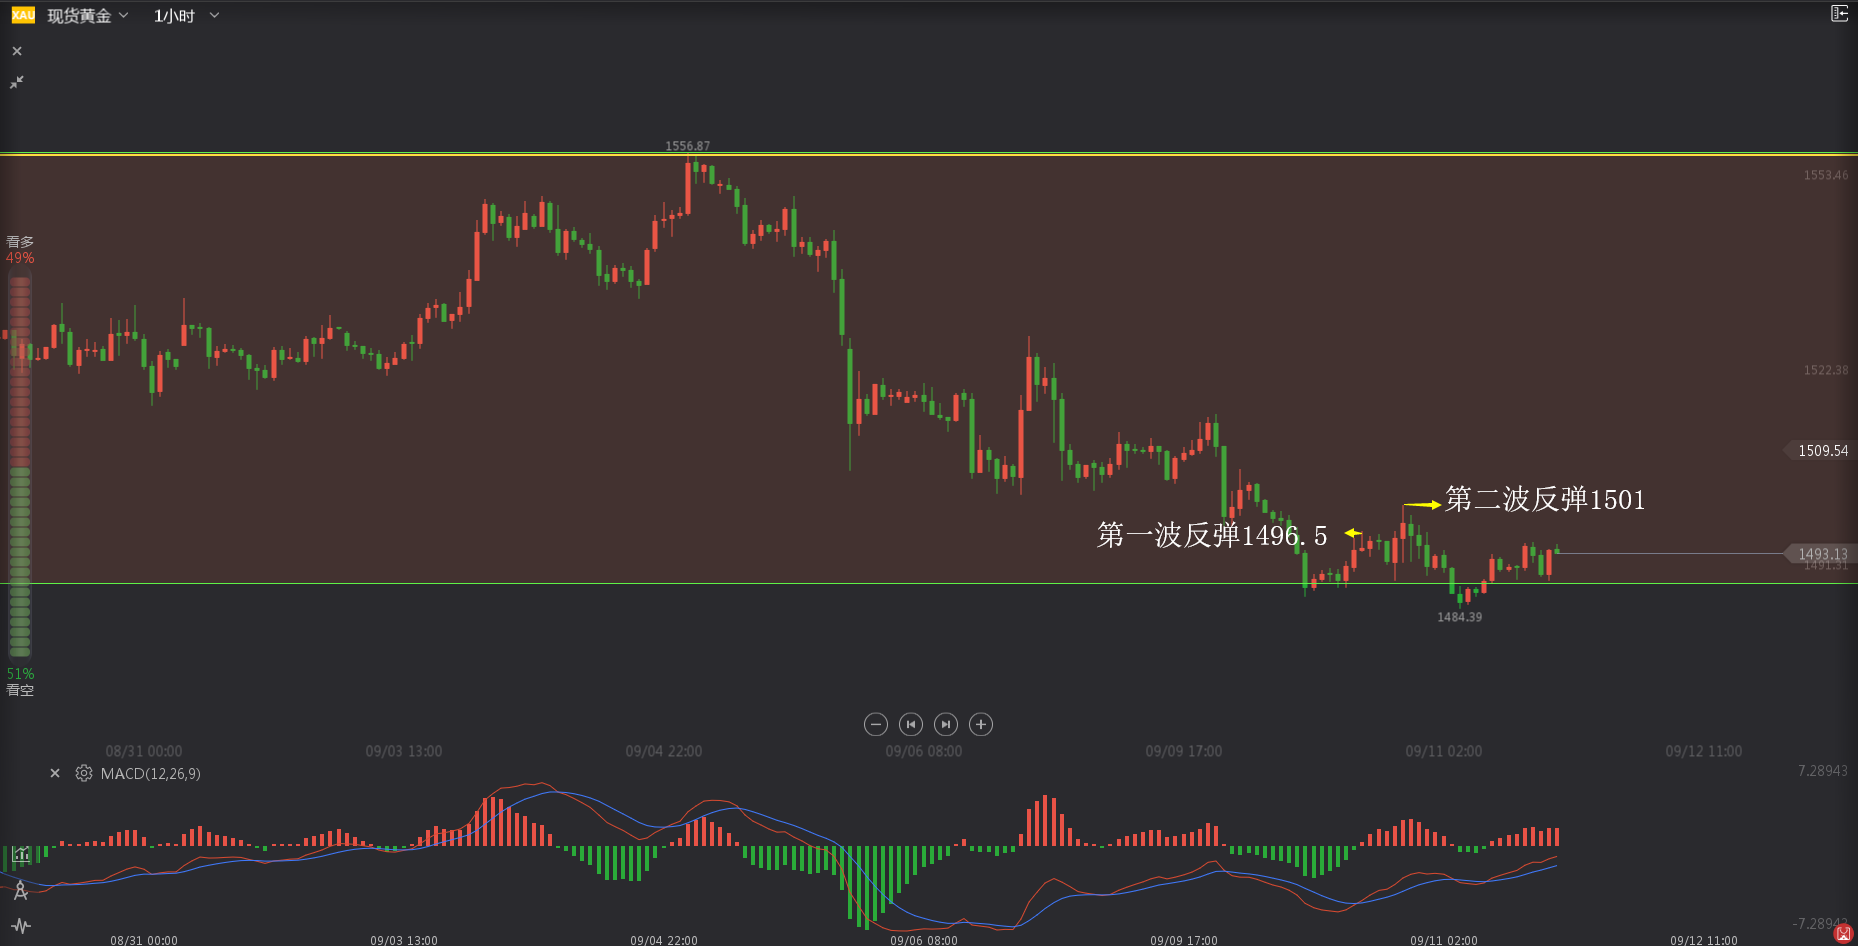
Task: Jump to first bar button
Action: point(911,724)
